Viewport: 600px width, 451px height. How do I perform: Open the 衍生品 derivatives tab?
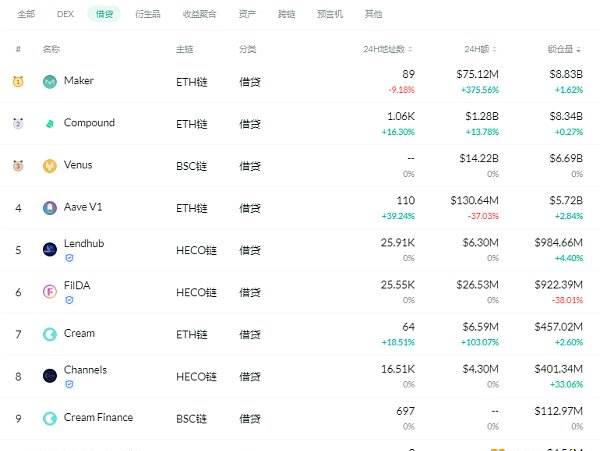tap(148, 15)
